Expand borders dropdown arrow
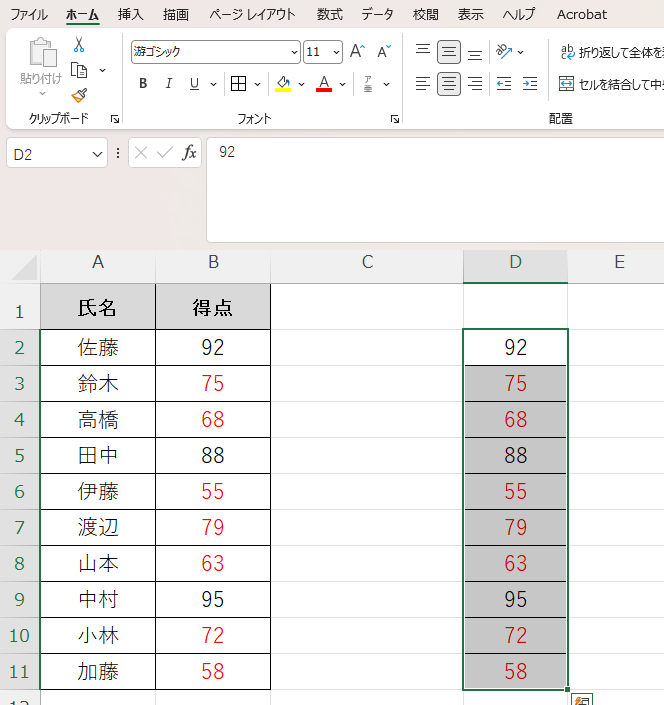 click(257, 84)
